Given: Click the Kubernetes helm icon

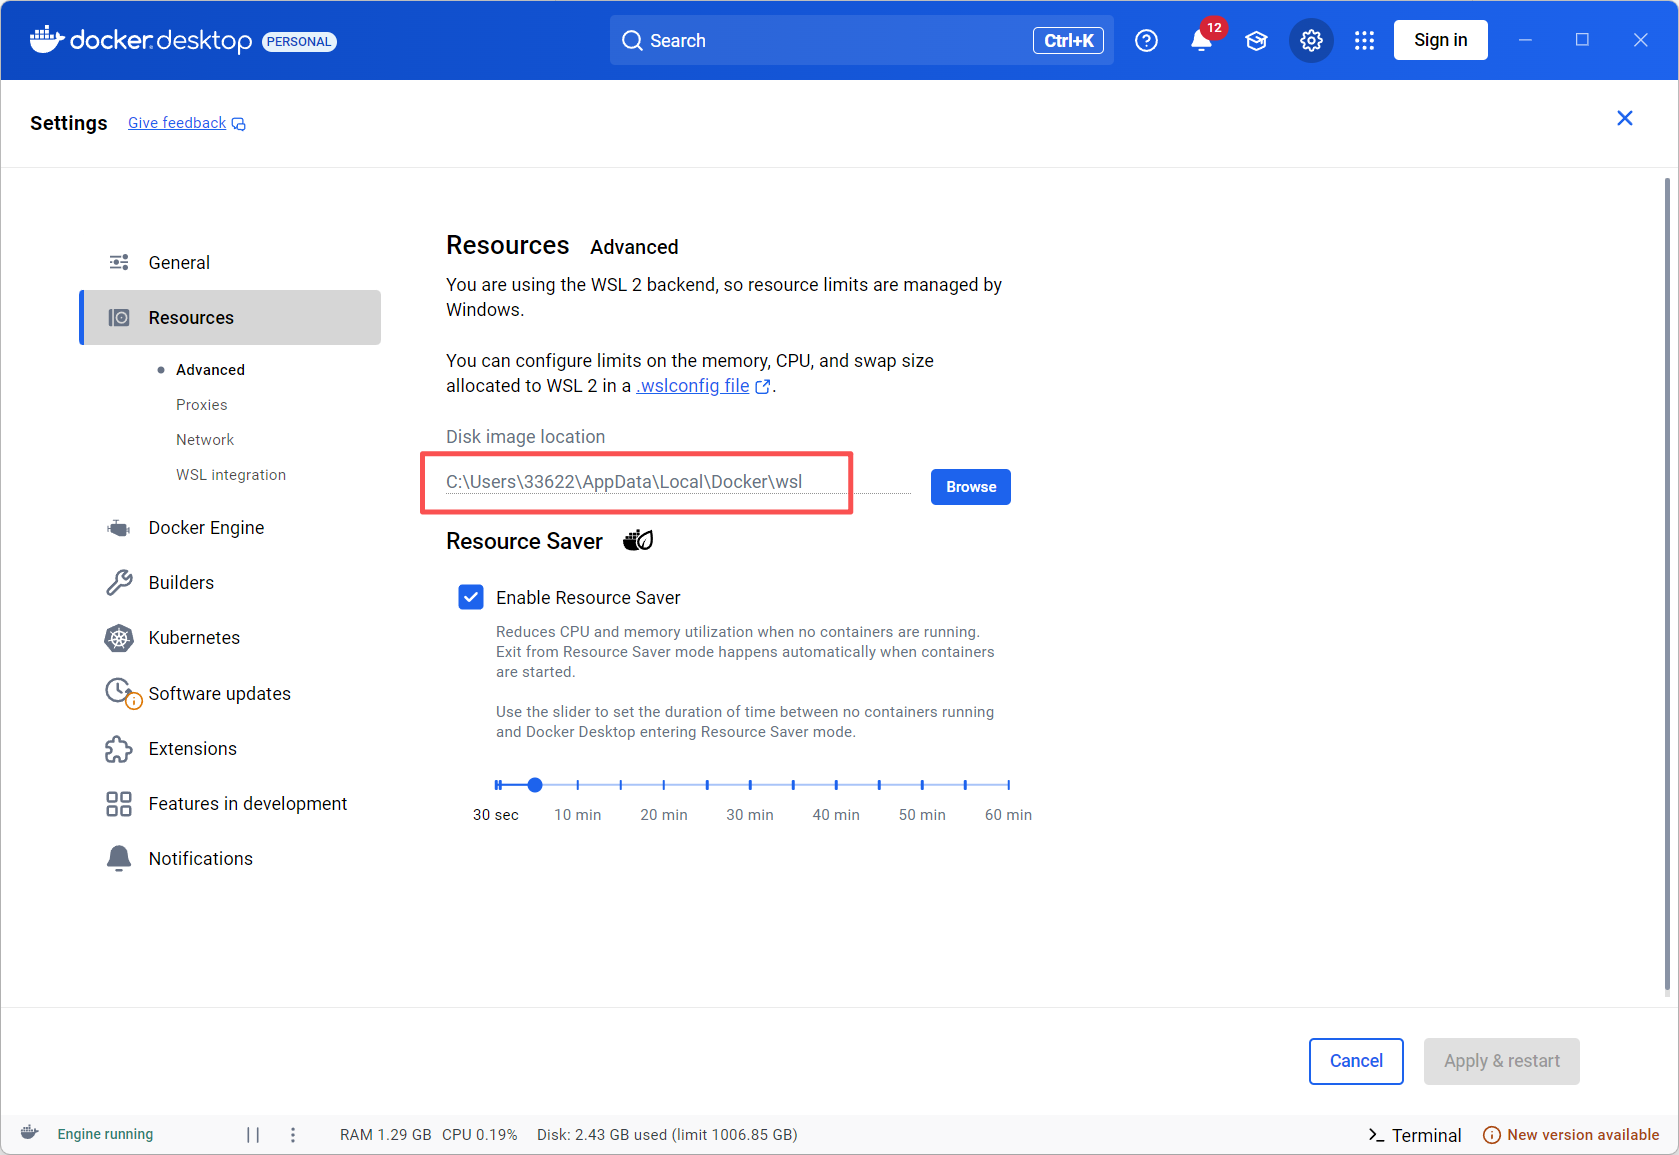Looking at the screenshot, I should tap(119, 638).
